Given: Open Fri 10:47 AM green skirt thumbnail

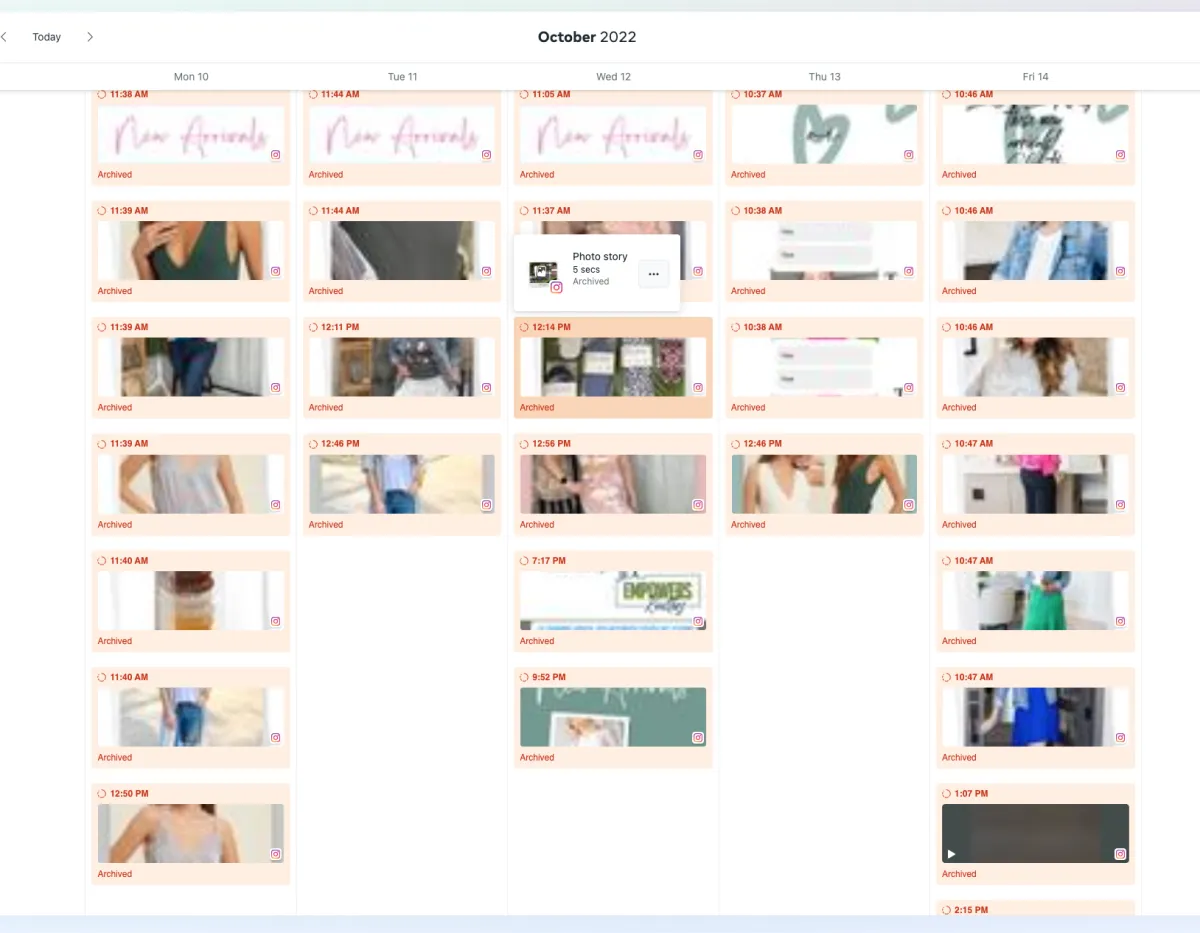Looking at the screenshot, I should point(1035,601).
